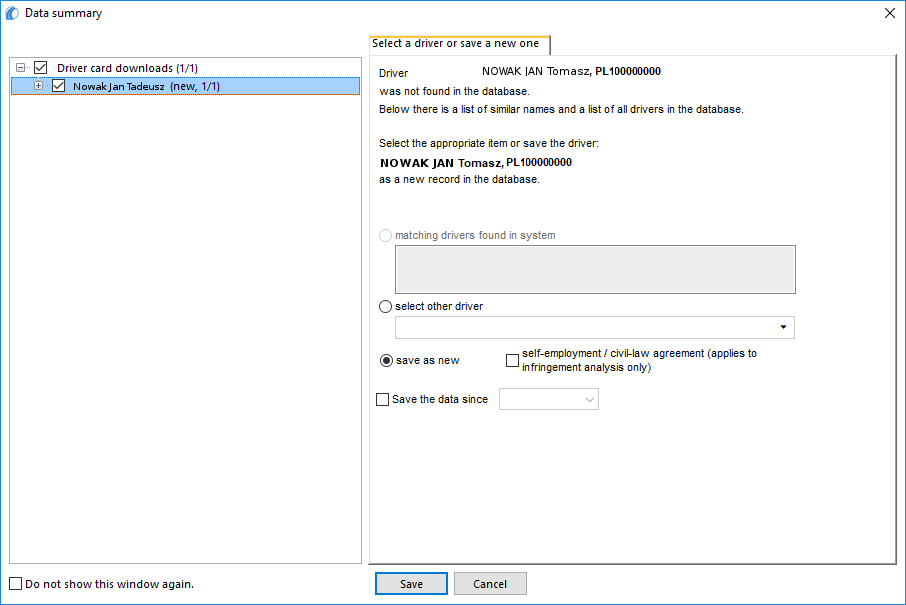Viewport: 906px width, 605px height.
Task: Close the Data summary window
Action: point(890,13)
